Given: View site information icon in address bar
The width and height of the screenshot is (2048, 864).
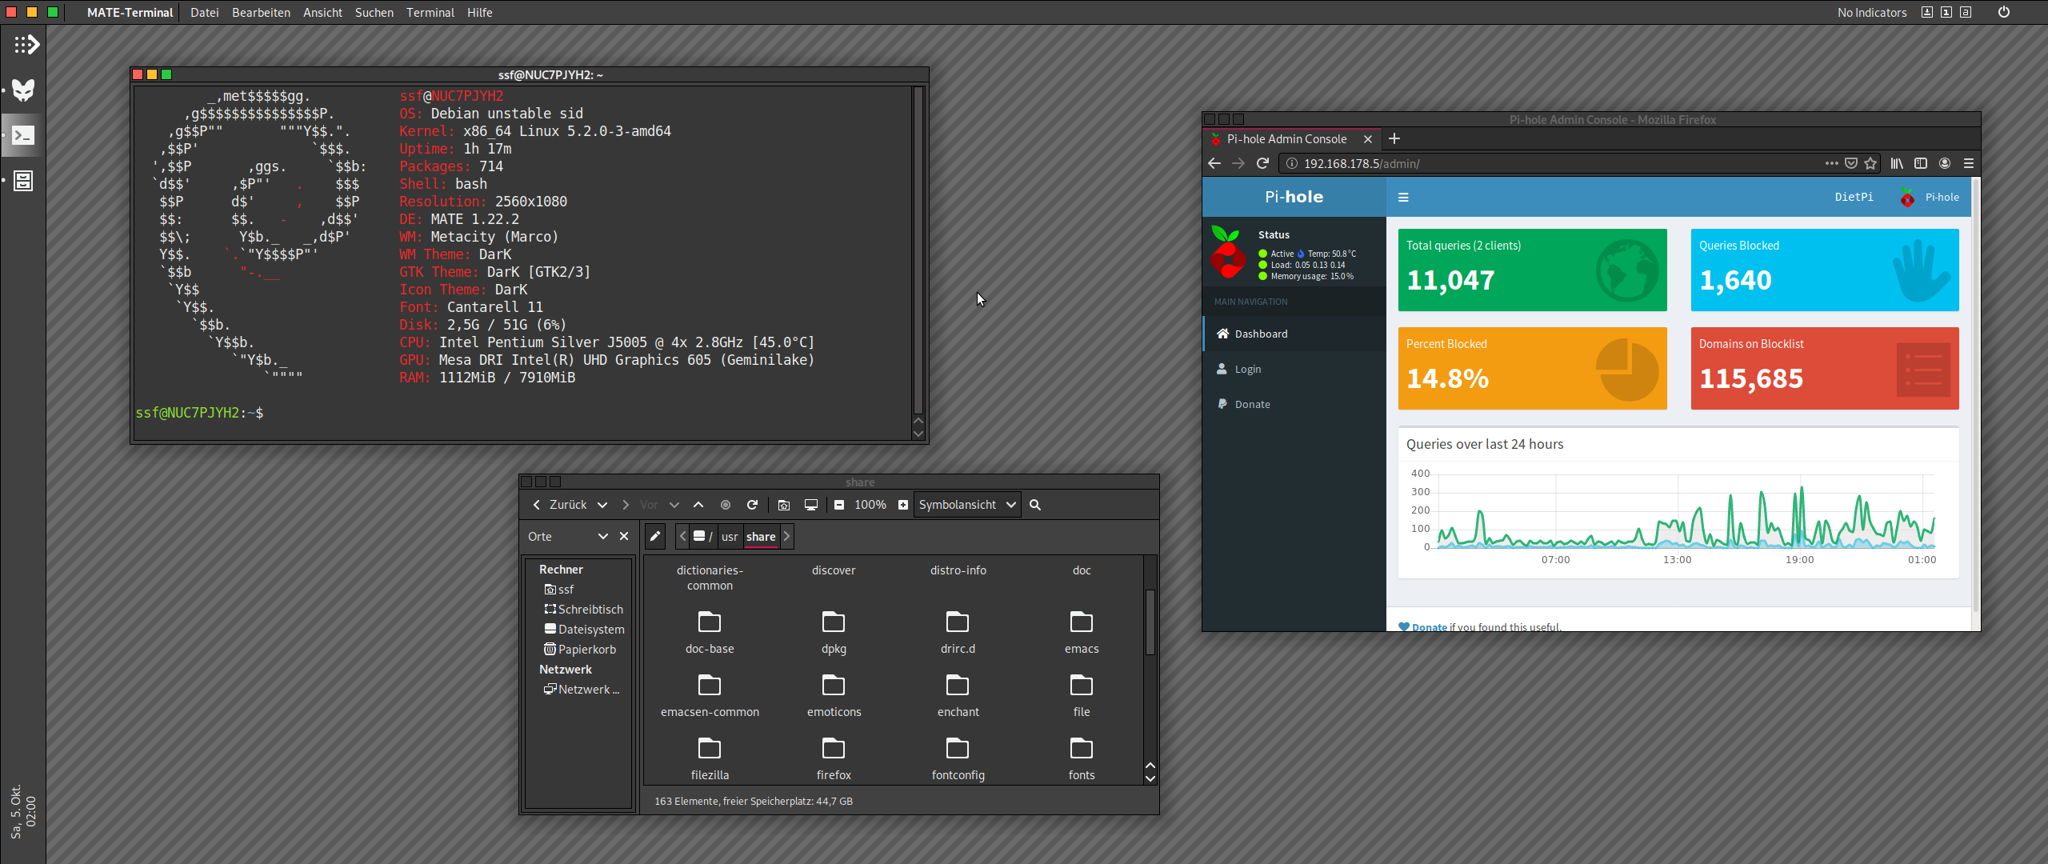Looking at the screenshot, I should pyautogui.click(x=1291, y=163).
